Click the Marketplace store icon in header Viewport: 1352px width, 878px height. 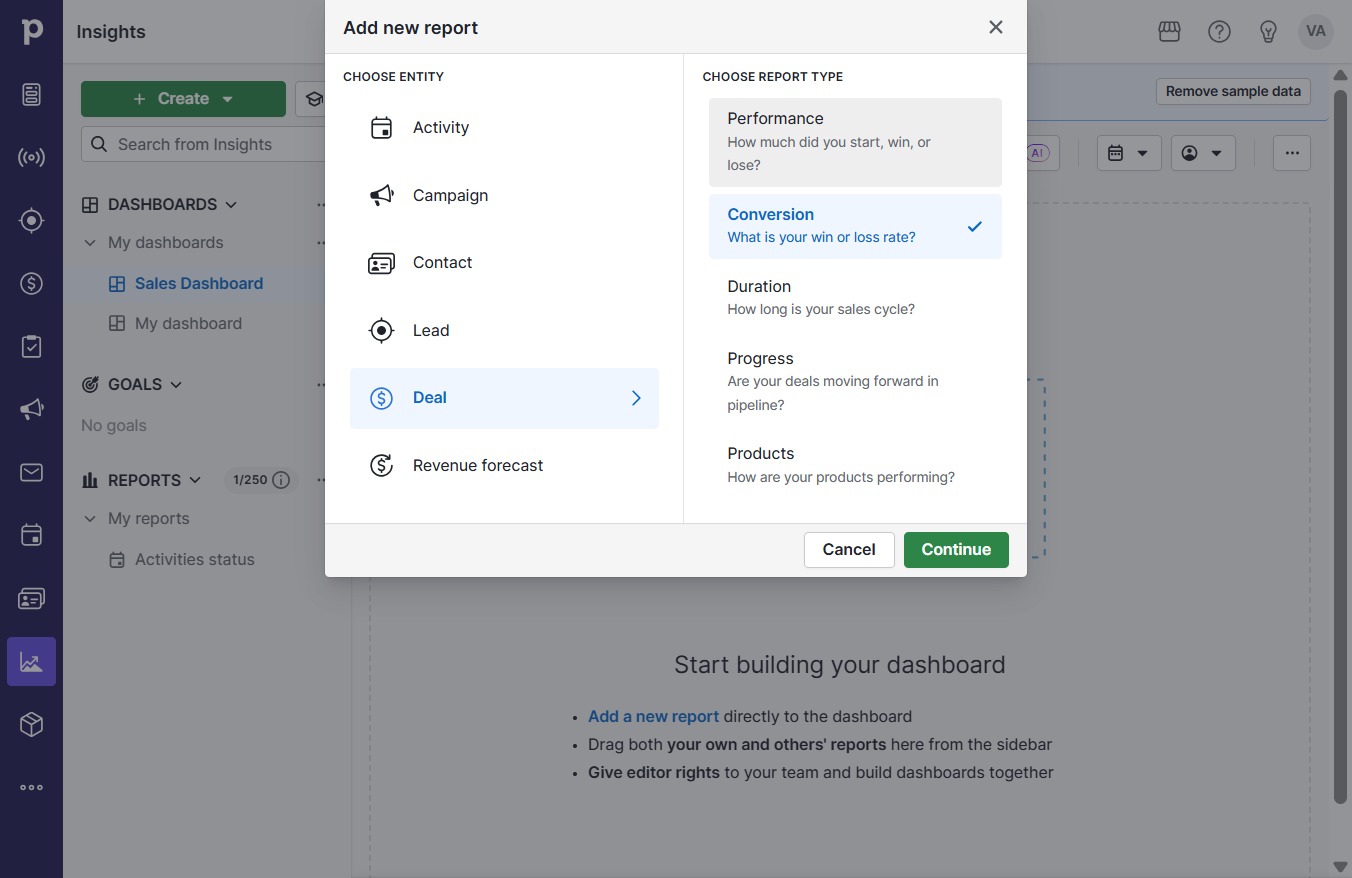(x=1170, y=32)
